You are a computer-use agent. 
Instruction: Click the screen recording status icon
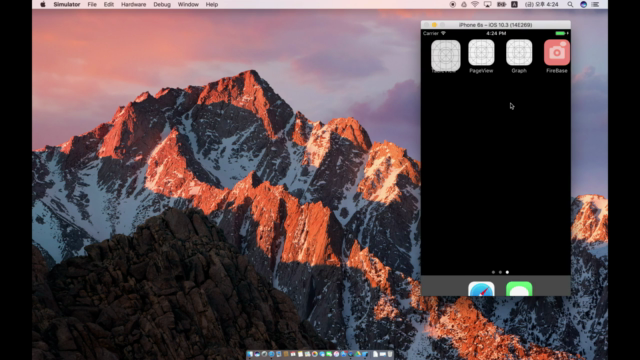pyautogui.click(x=453, y=4)
